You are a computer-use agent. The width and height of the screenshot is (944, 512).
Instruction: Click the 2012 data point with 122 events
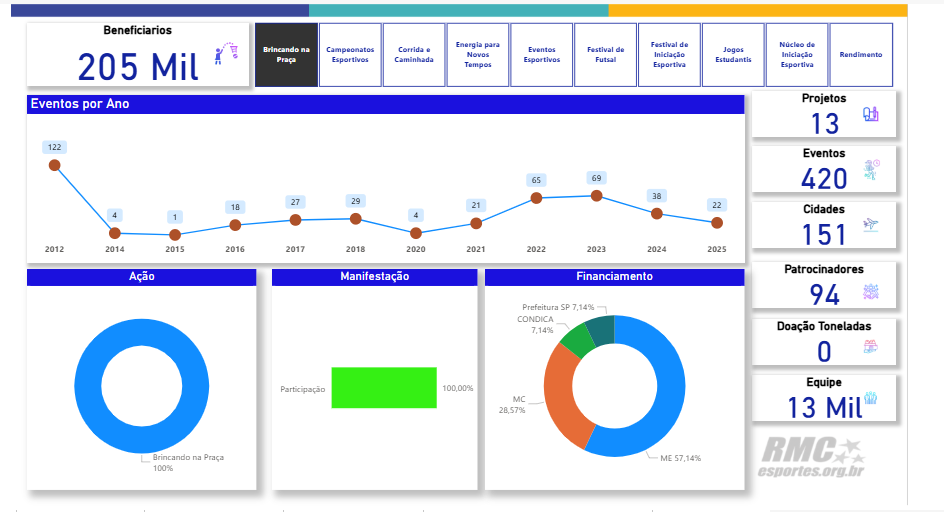tap(54, 165)
